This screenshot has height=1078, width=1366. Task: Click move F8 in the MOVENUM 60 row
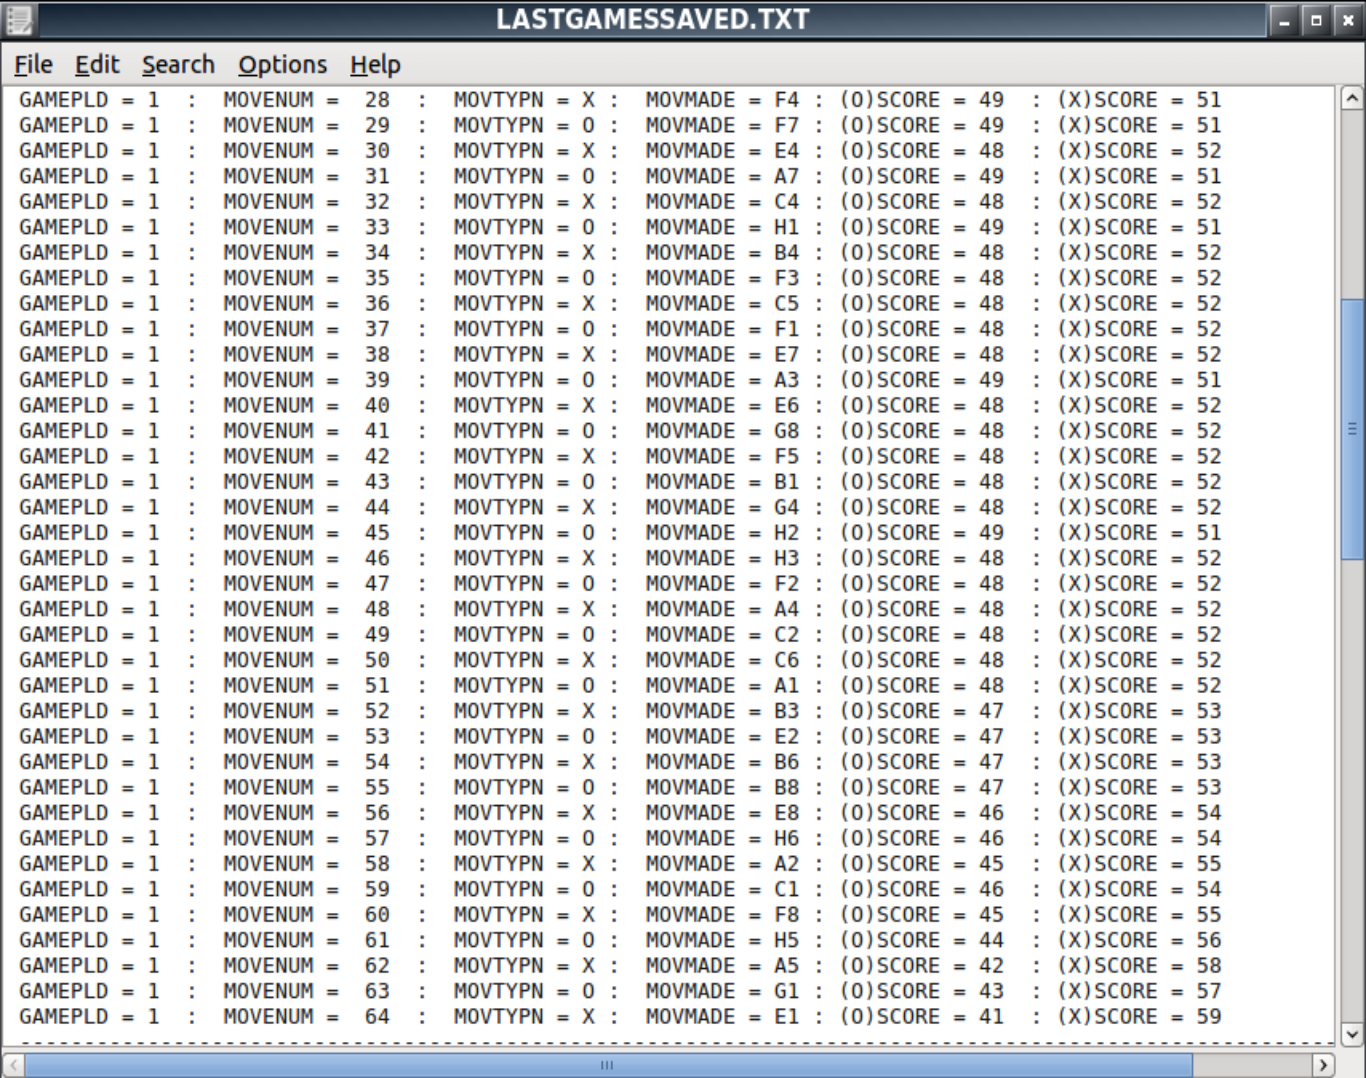click(787, 915)
